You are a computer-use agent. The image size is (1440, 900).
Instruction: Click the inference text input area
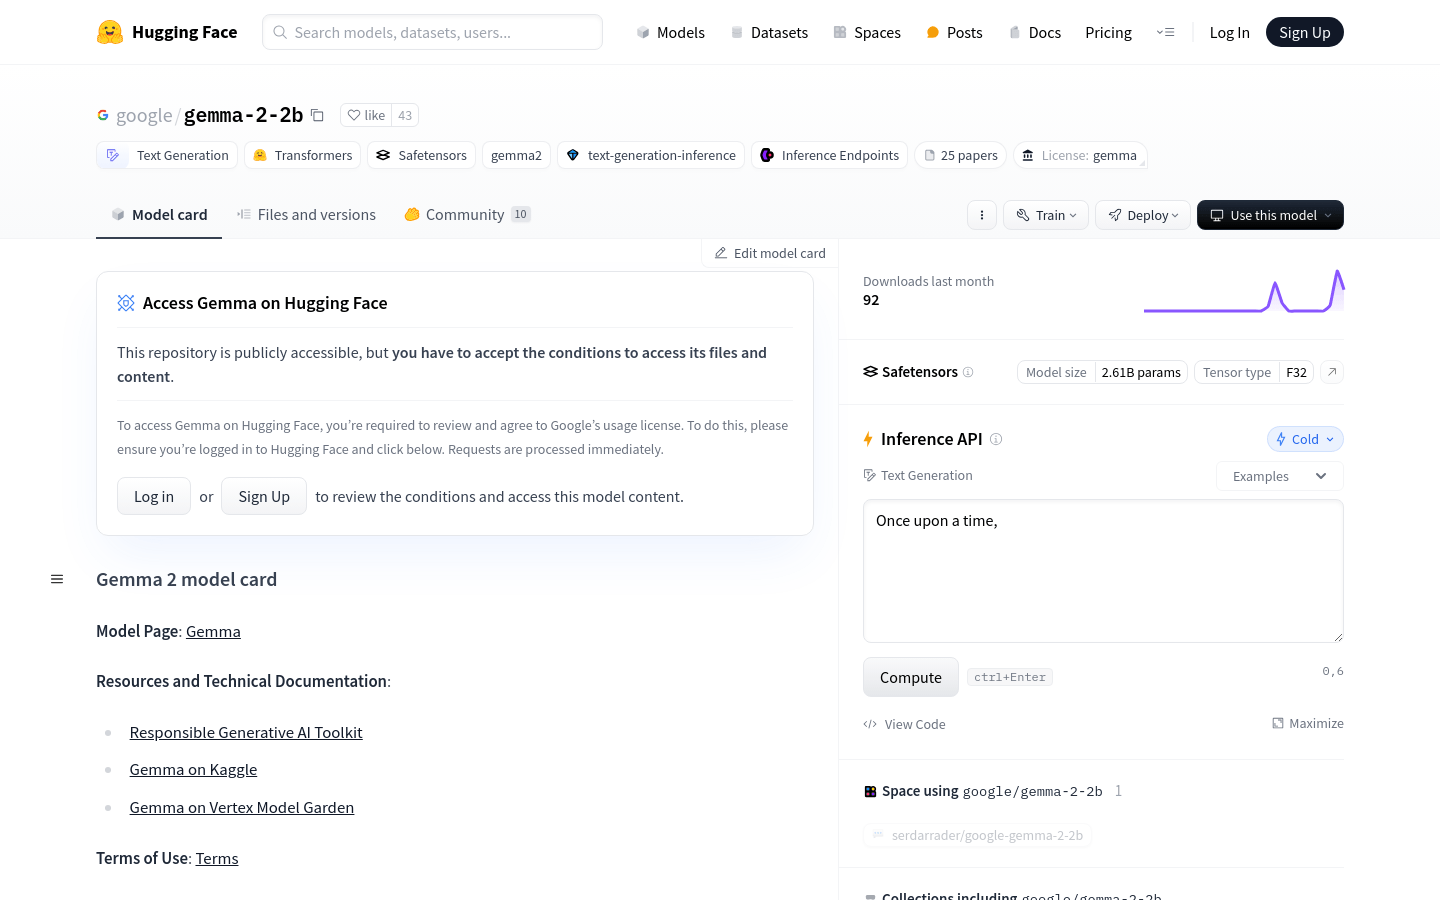coord(1103,571)
